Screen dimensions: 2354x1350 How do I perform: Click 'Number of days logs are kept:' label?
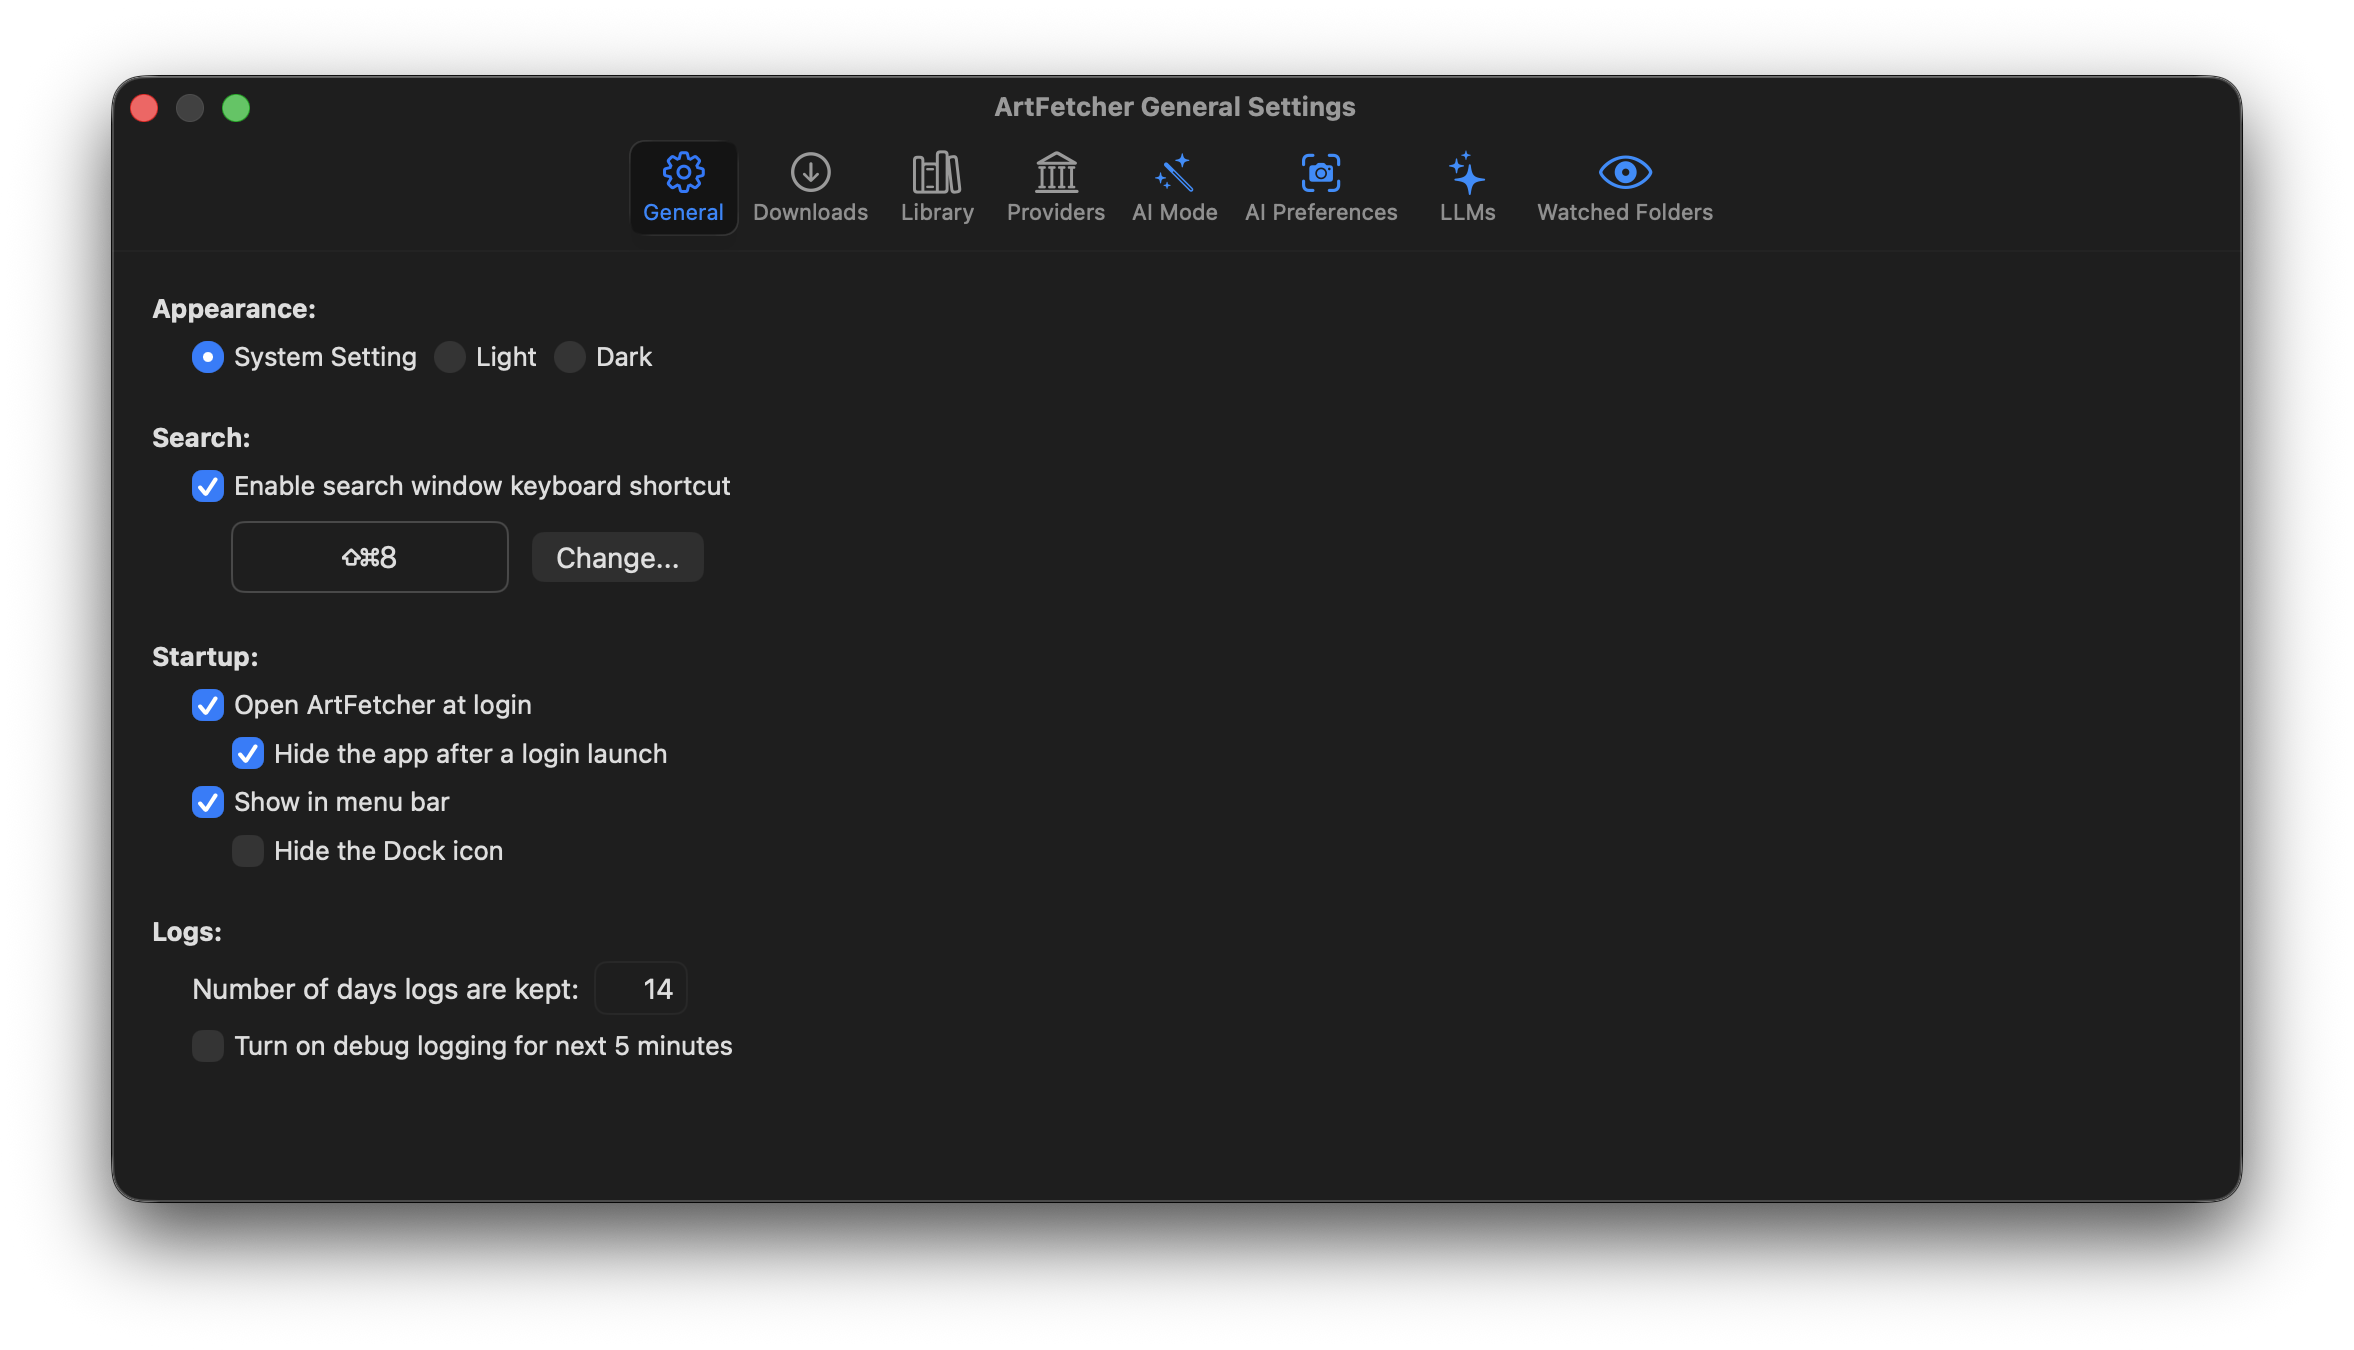point(385,989)
